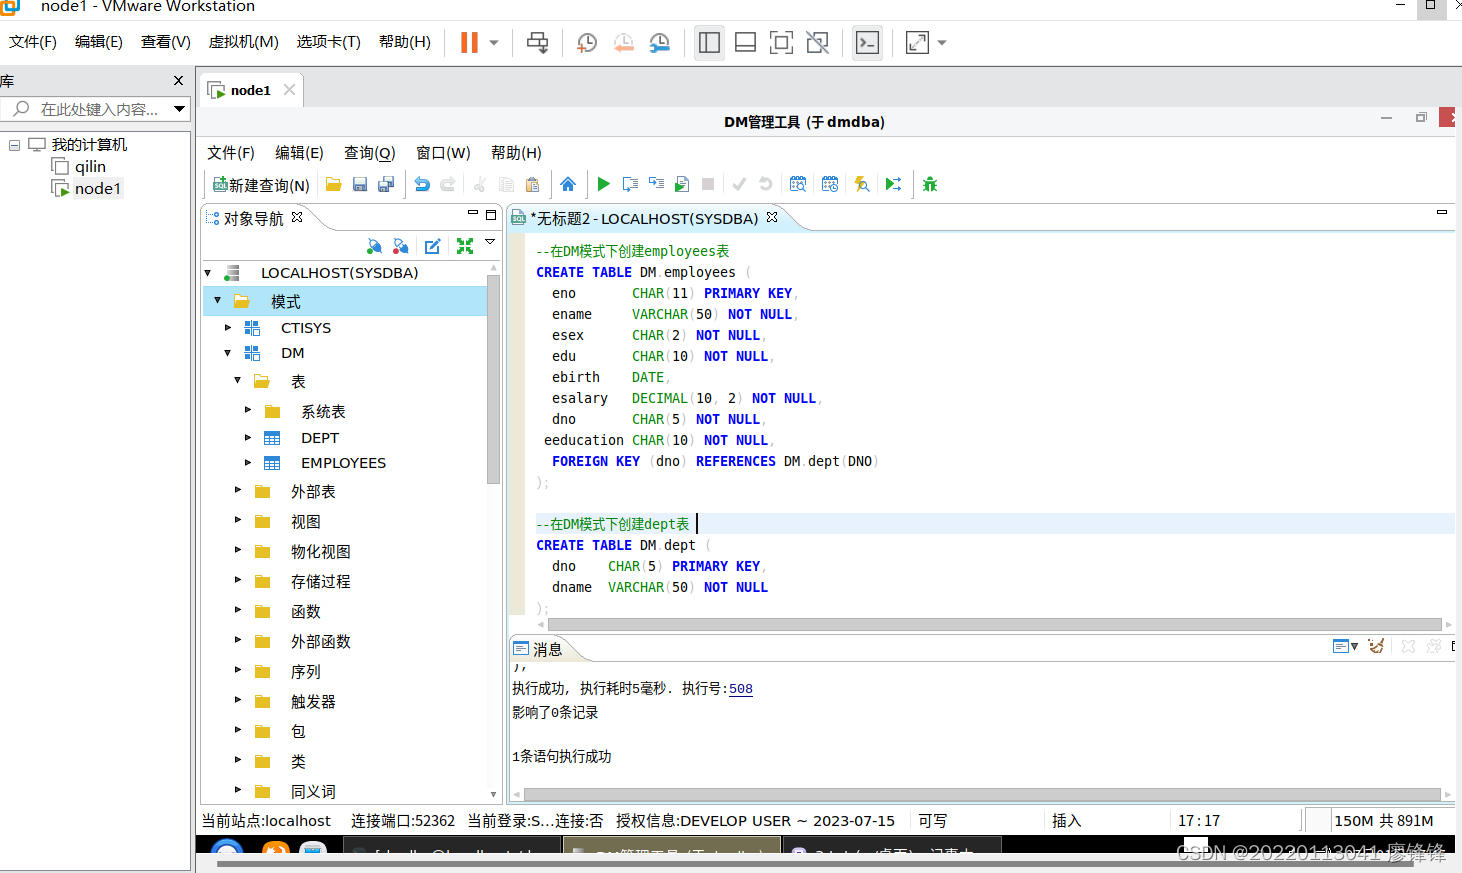Expand the CTISYS schema node
Image resolution: width=1462 pixels, height=873 pixels.
[x=228, y=327]
